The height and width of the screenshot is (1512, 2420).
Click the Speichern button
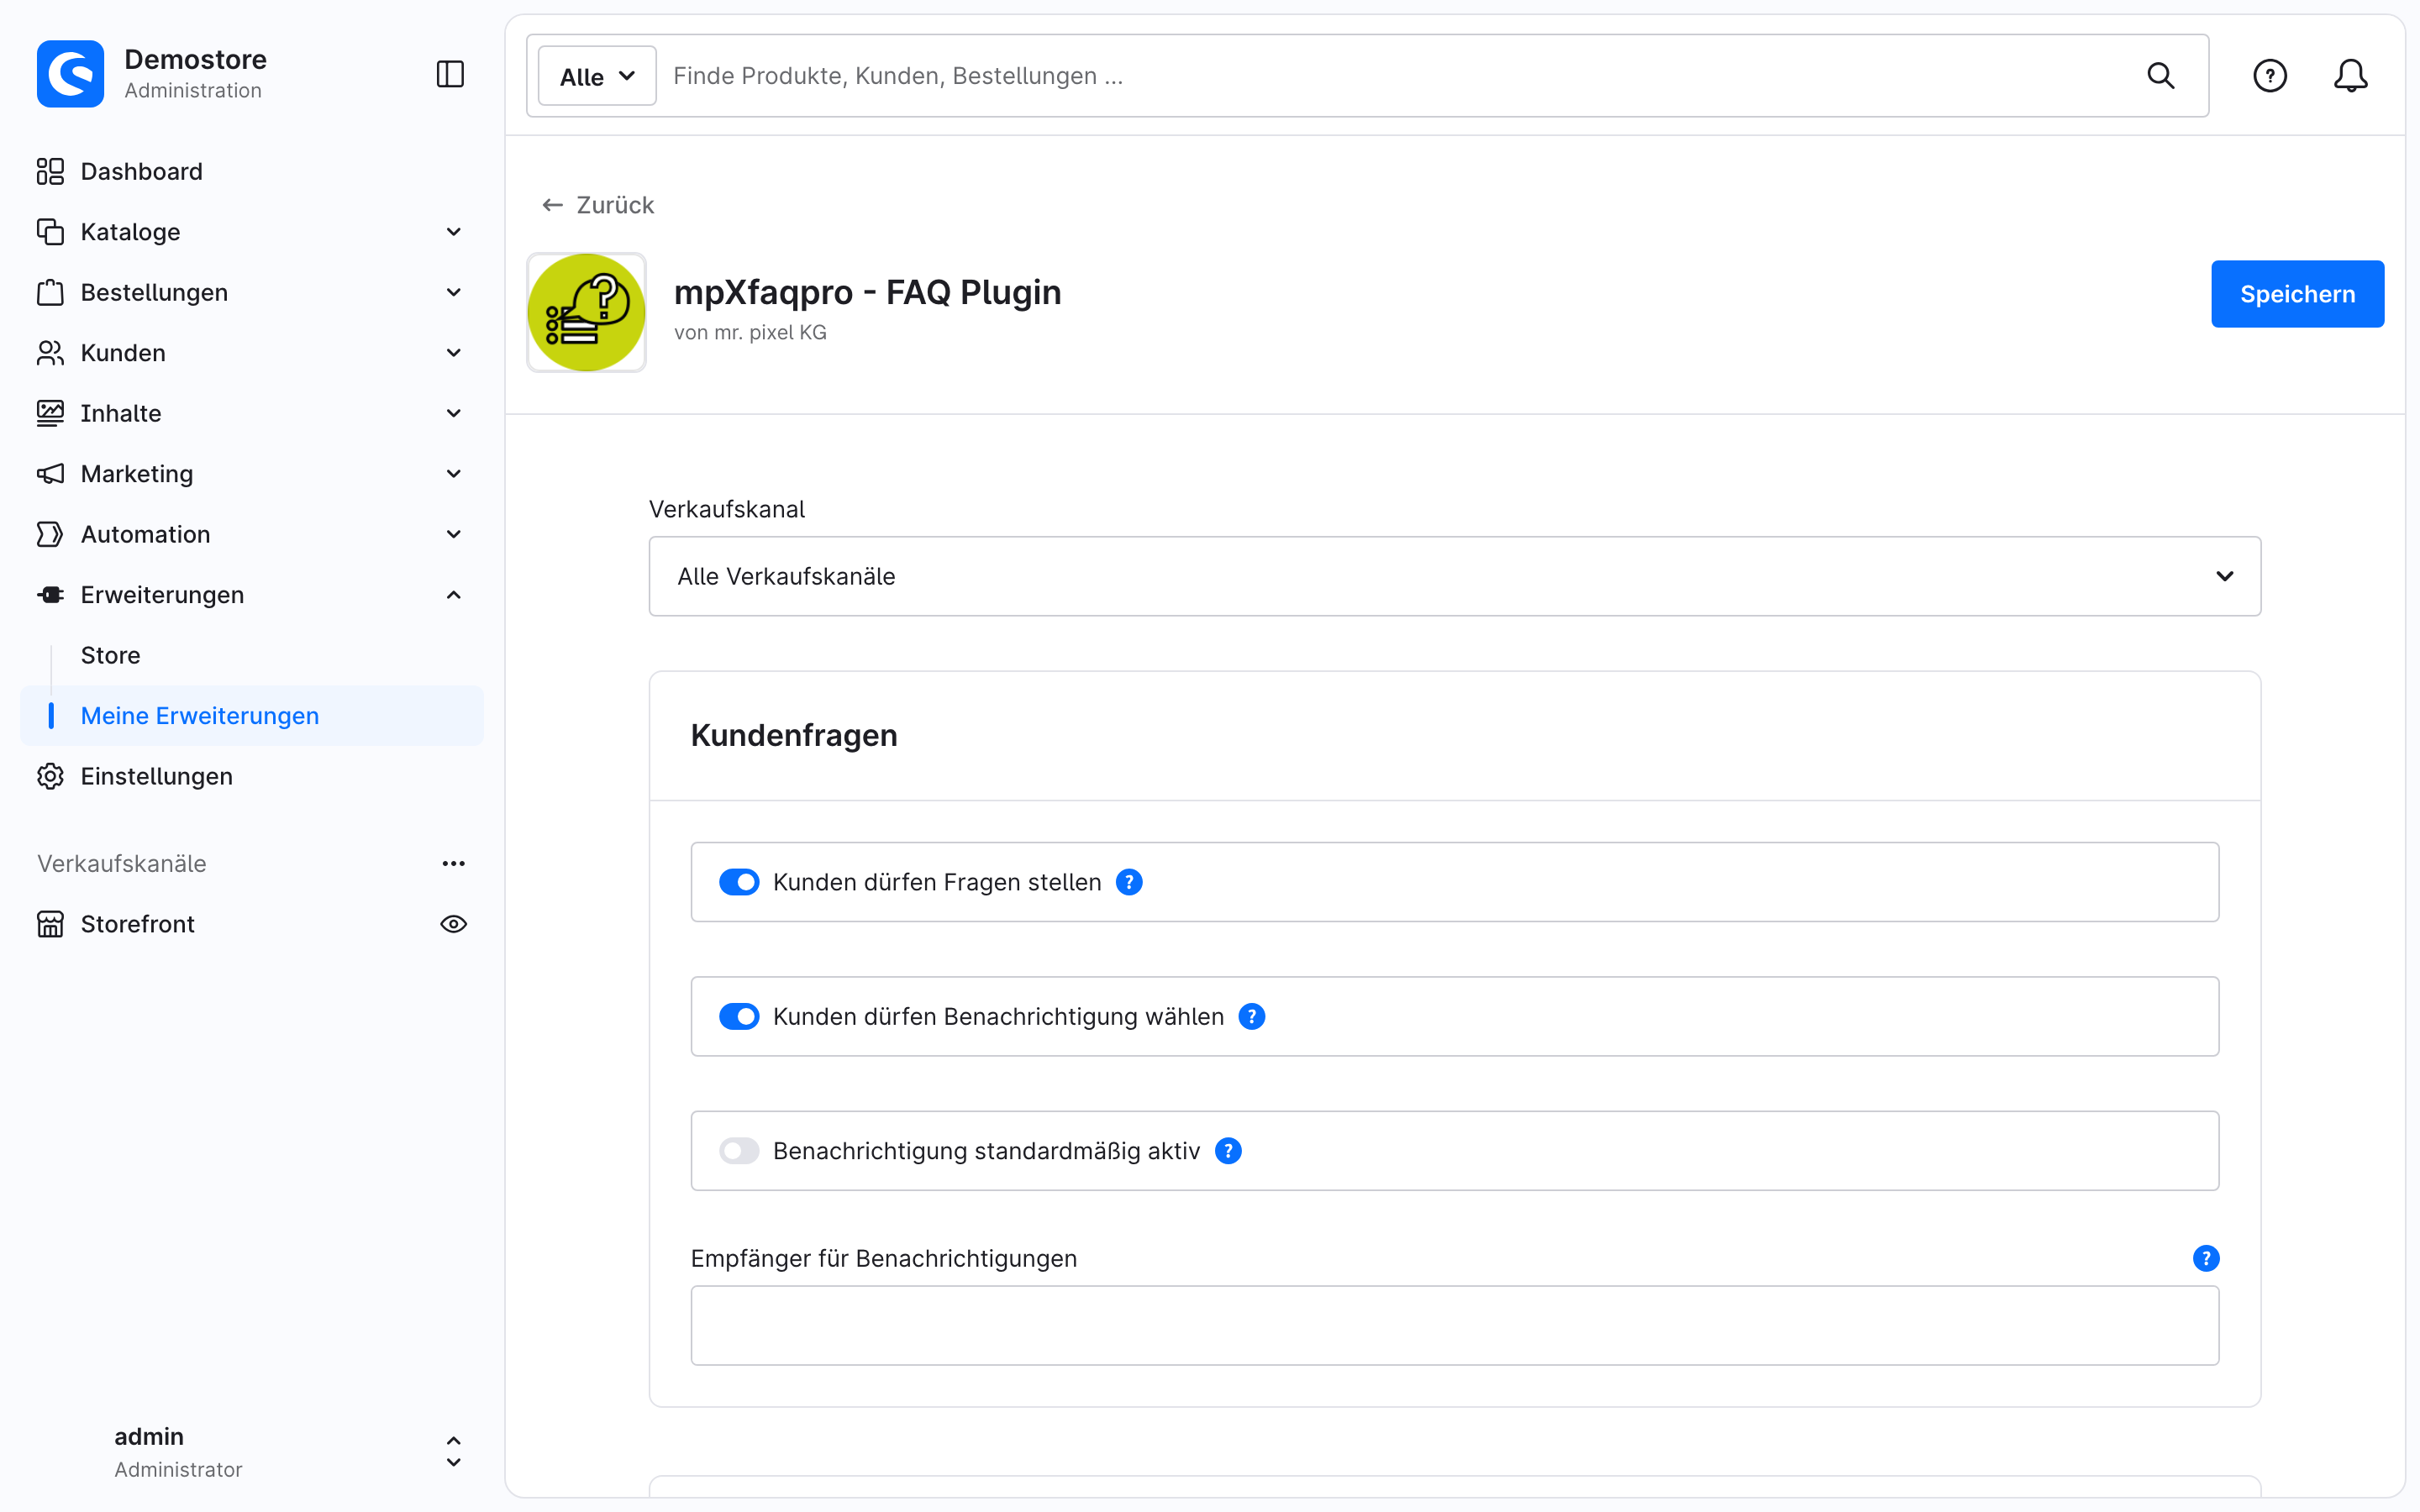click(2297, 294)
